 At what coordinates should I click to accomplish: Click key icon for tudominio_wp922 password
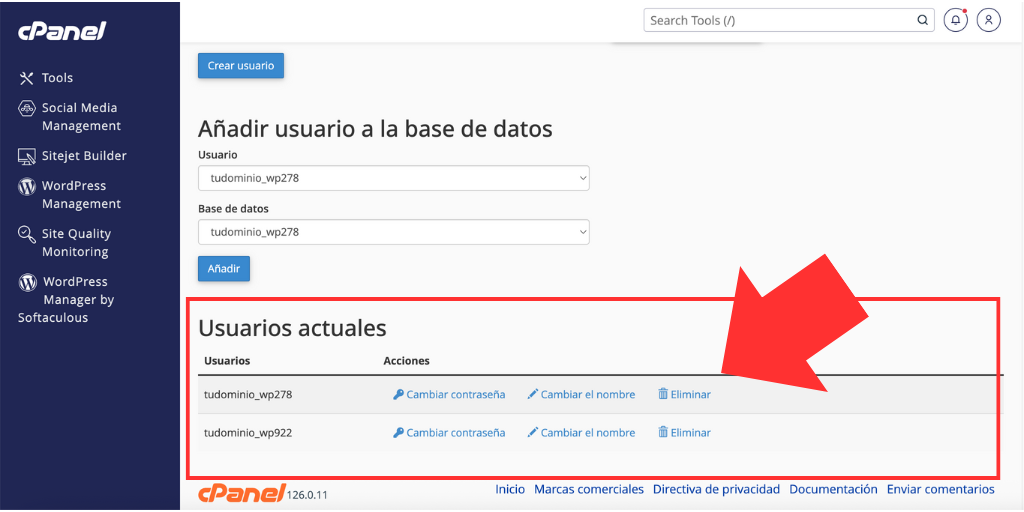[x=398, y=432]
